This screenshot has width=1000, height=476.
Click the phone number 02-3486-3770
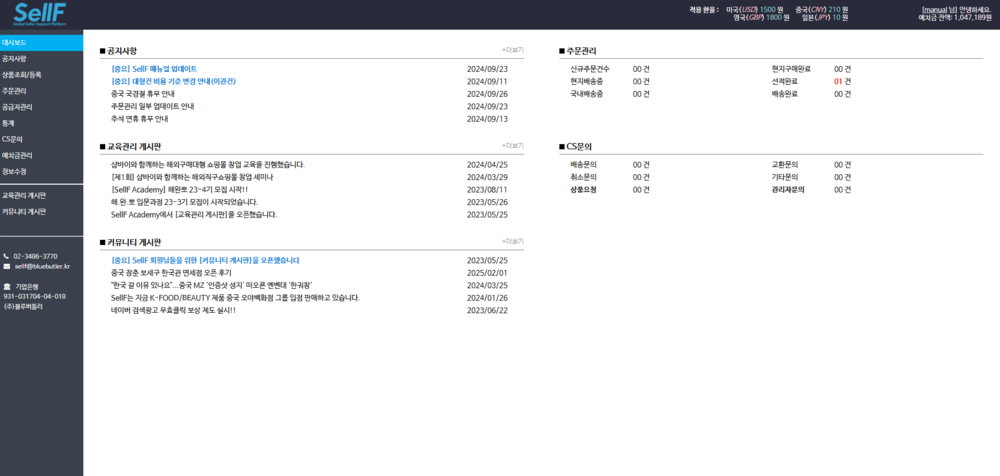coord(35,256)
